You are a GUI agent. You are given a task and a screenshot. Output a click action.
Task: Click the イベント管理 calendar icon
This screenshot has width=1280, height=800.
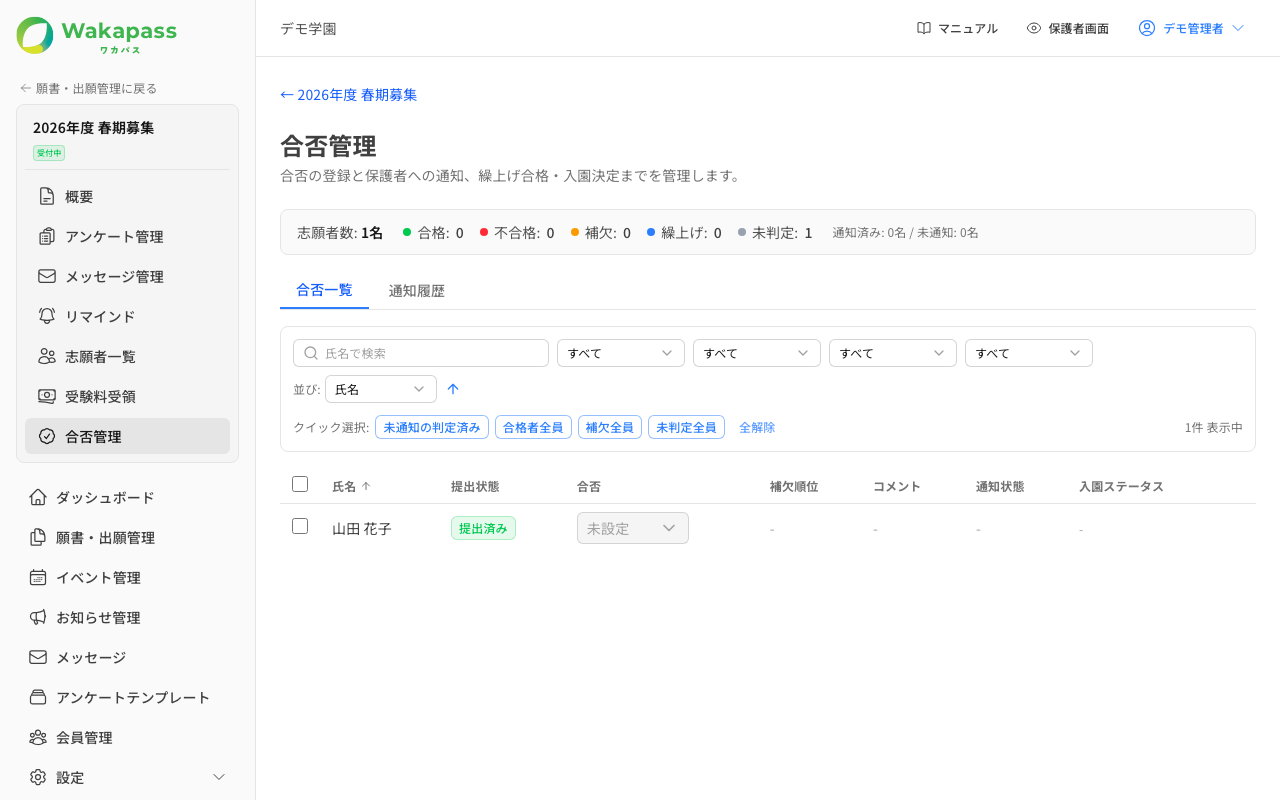pyautogui.click(x=38, y=577)
